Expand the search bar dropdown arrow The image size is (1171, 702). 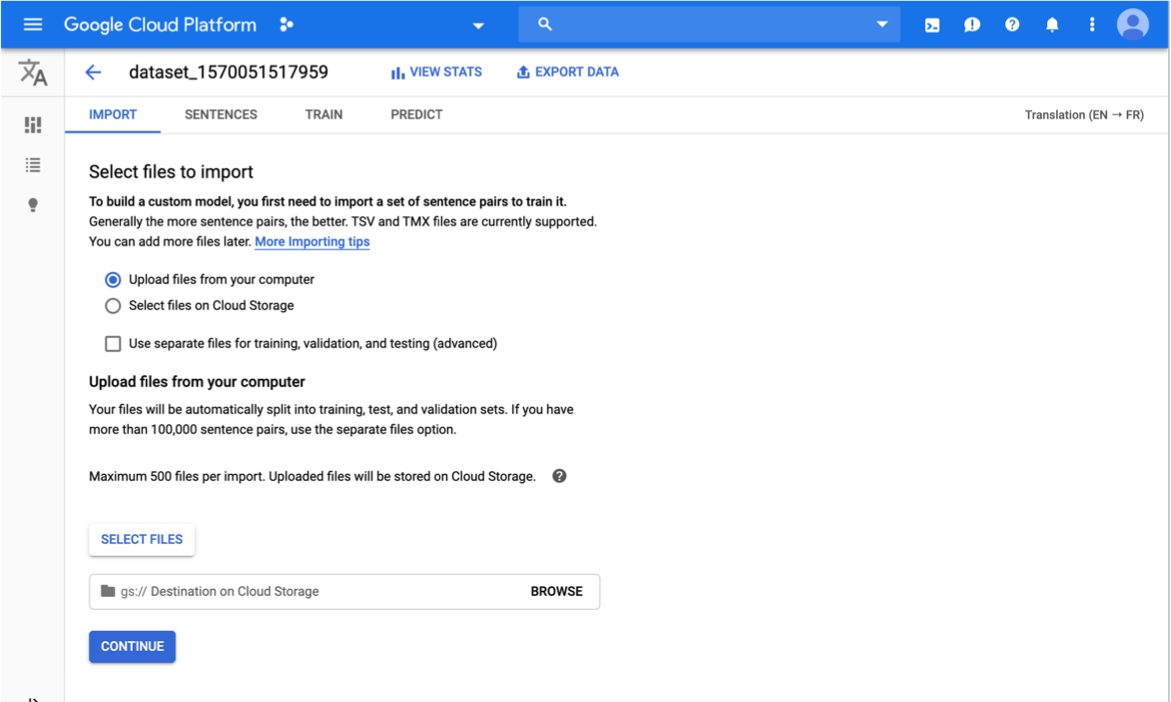coord(881,25)
